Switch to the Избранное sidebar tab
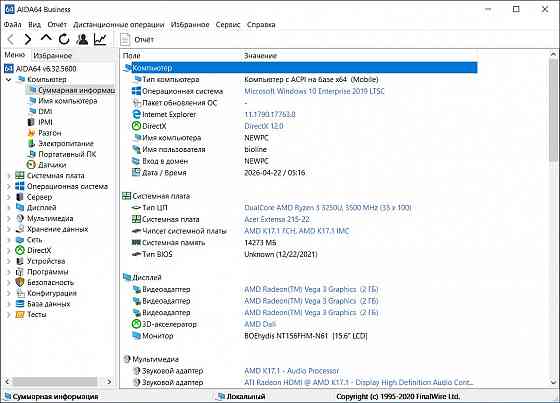560x403 pixels. (x=52, y=55)
